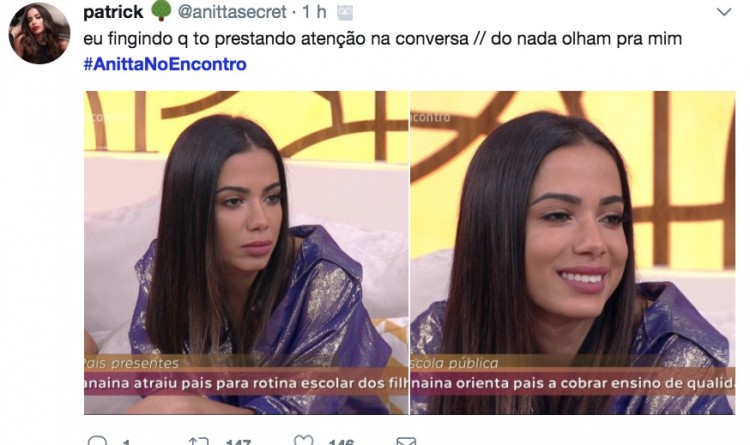Open the left photo with serious expression

(x=246, y=253)
